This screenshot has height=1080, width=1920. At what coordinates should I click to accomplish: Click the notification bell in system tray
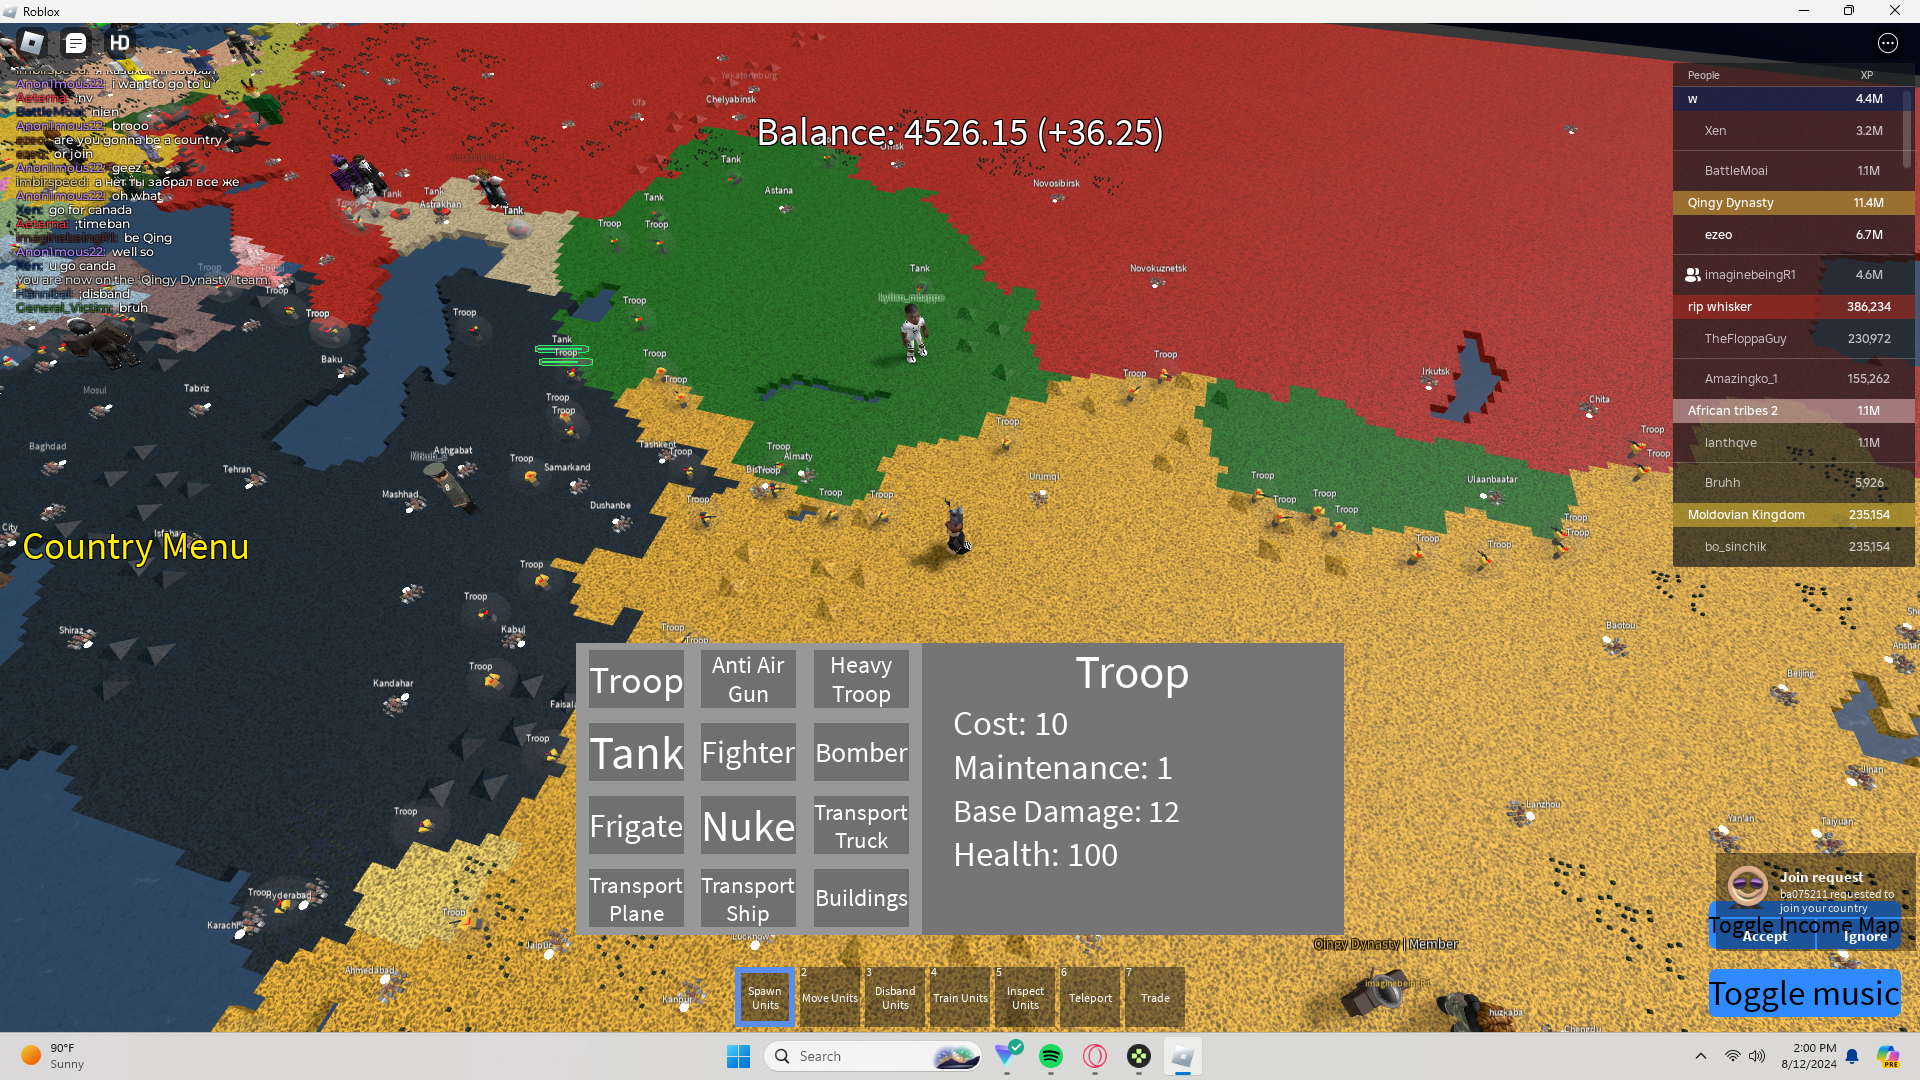(1852, 1056)
